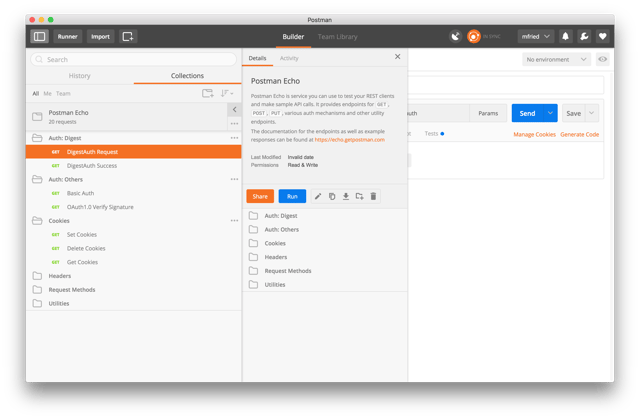Open a new window with the plus-window icon
This screenshot has height=419, width=640.
[128, 36]
